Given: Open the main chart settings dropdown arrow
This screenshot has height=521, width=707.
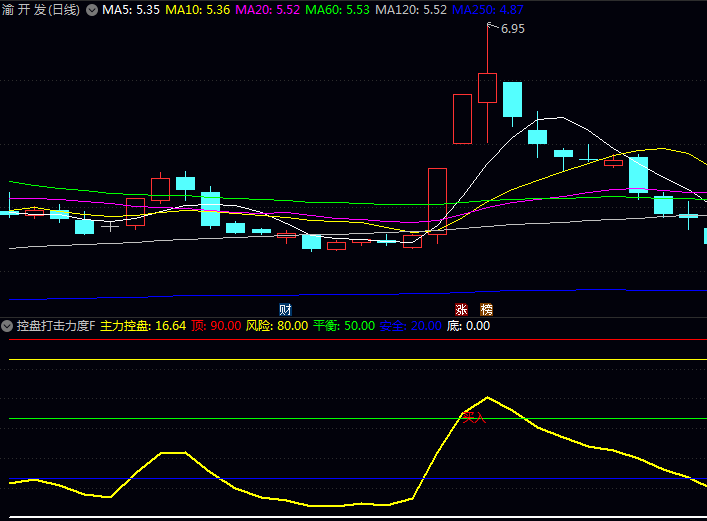Looking at the screenshot, I should [92, 10].
